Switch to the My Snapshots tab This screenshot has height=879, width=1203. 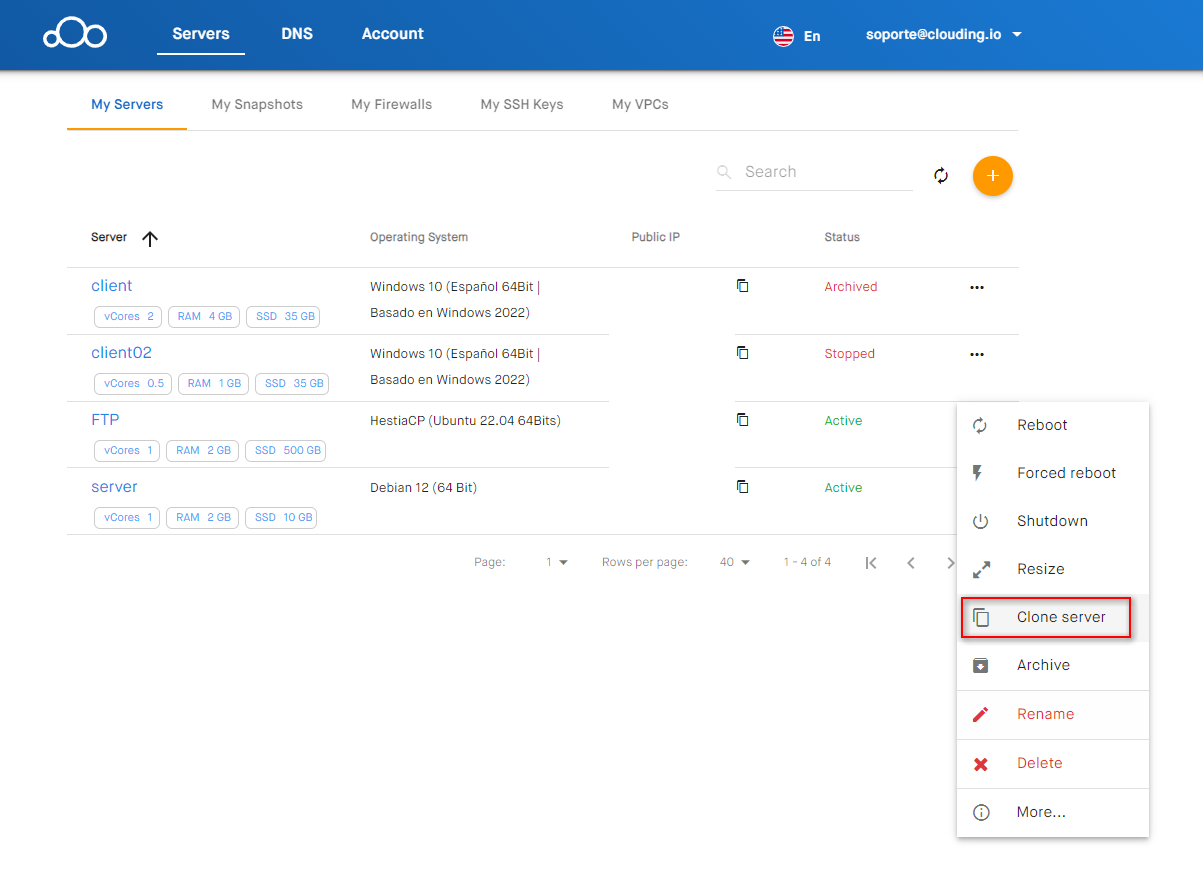point(257,104)
